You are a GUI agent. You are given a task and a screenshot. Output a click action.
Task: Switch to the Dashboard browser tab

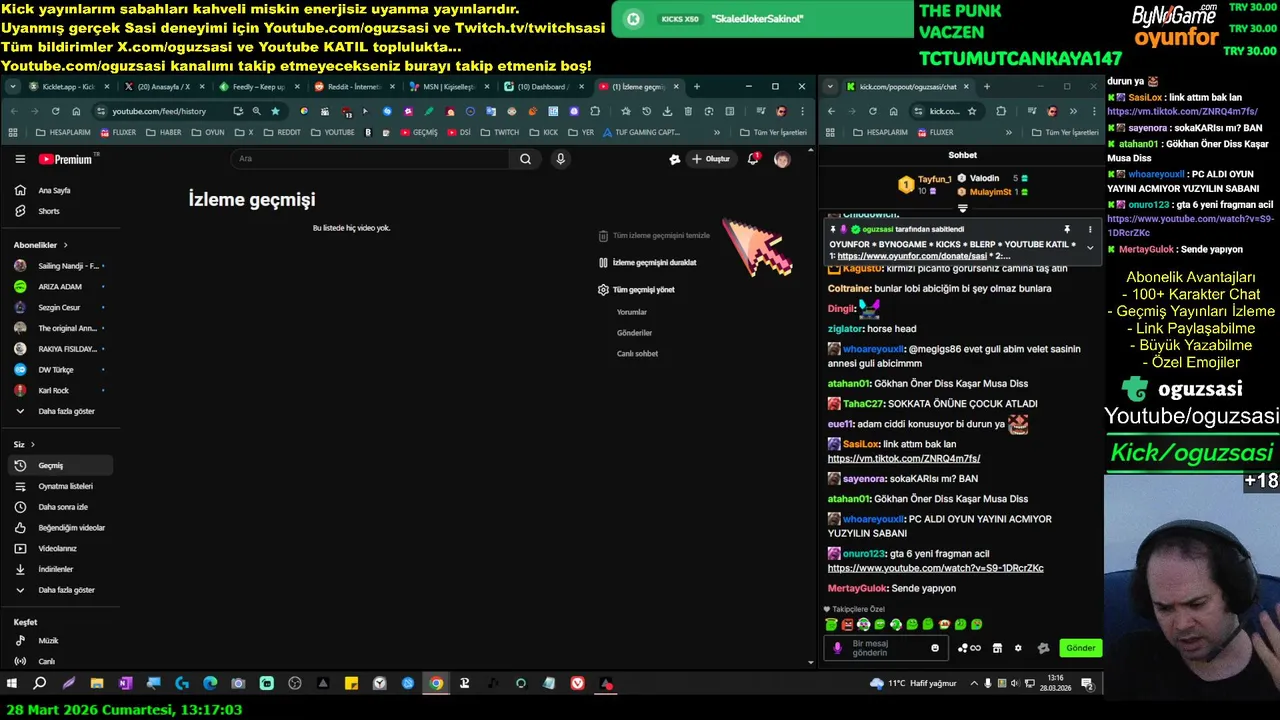coord(543,87)
